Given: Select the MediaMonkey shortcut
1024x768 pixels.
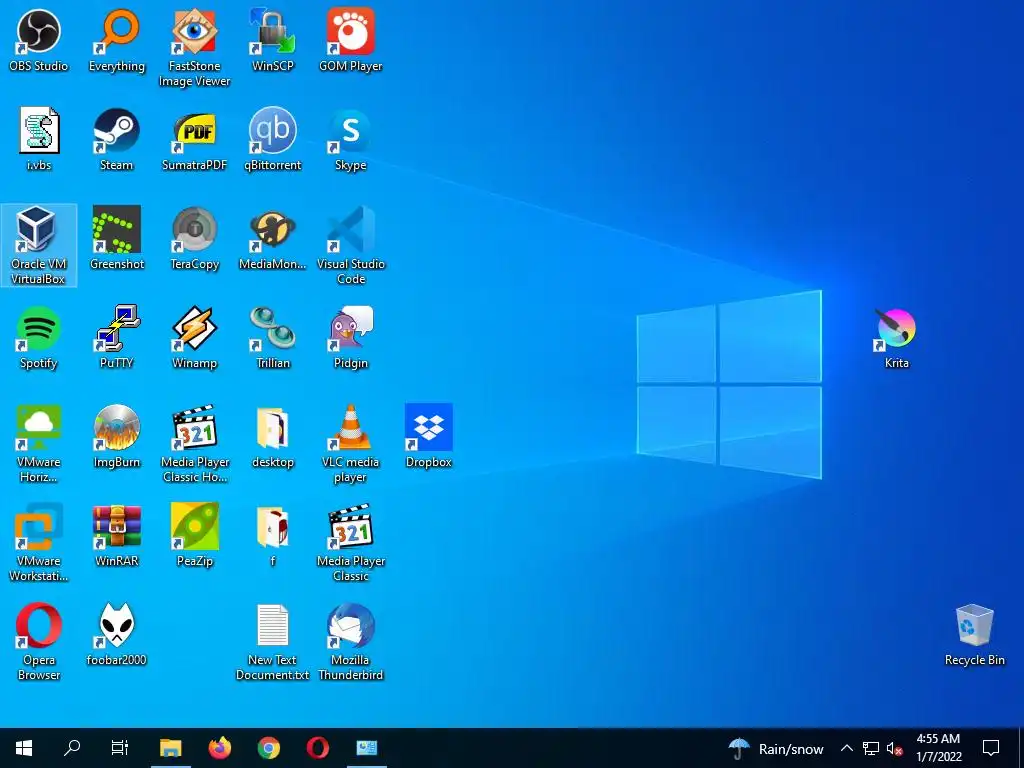Looking at the screenshot, I should click(x=273, y=238).
